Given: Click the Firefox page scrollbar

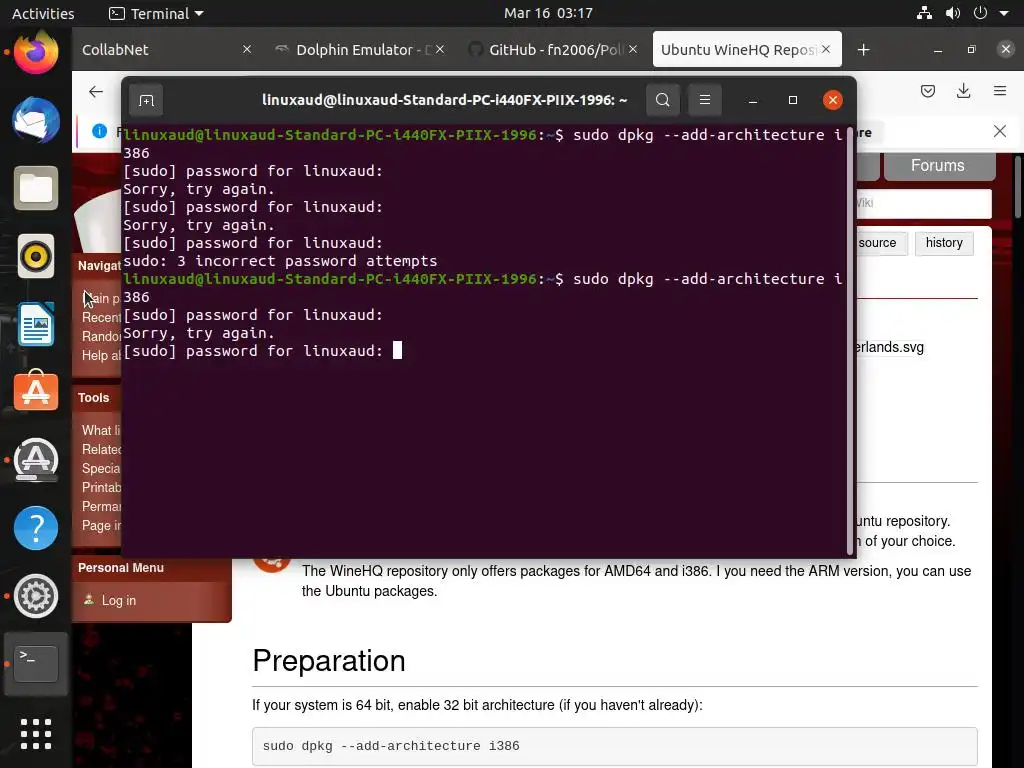Looking at the screenshot, I should [x=1018, y=188].
